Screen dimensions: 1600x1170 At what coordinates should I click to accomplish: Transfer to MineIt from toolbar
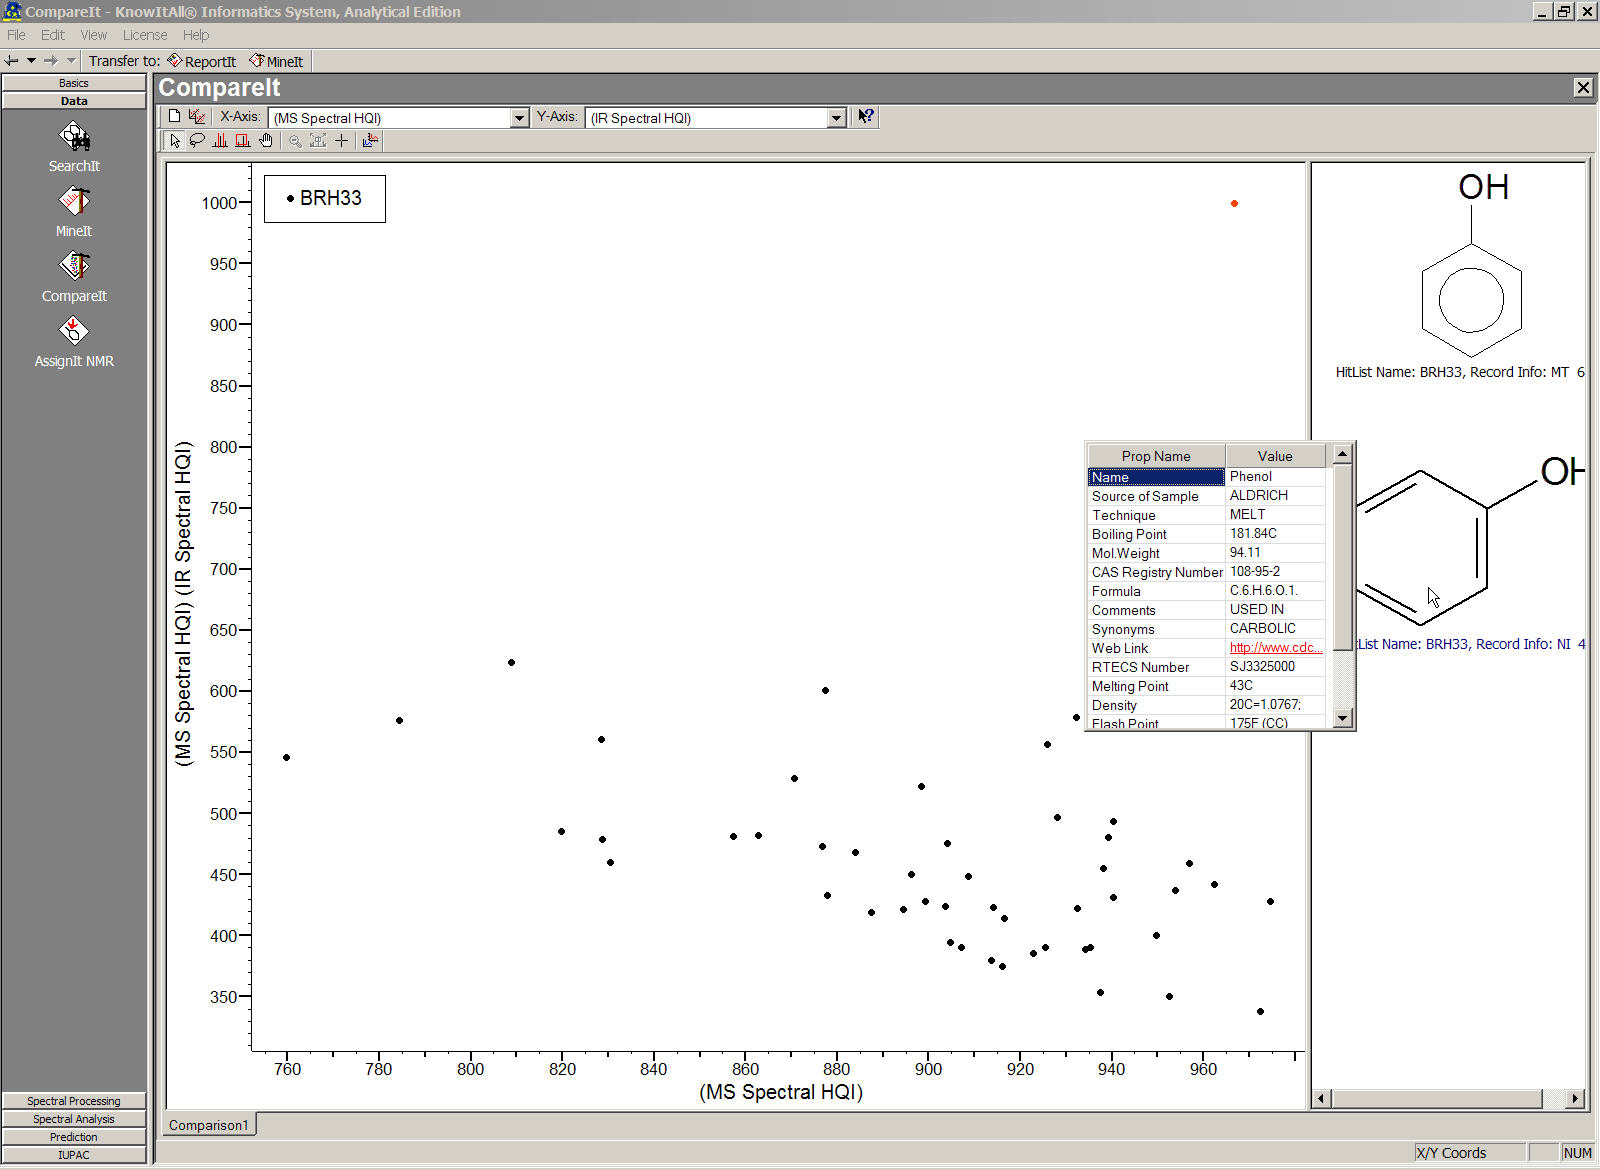(276, 61)
